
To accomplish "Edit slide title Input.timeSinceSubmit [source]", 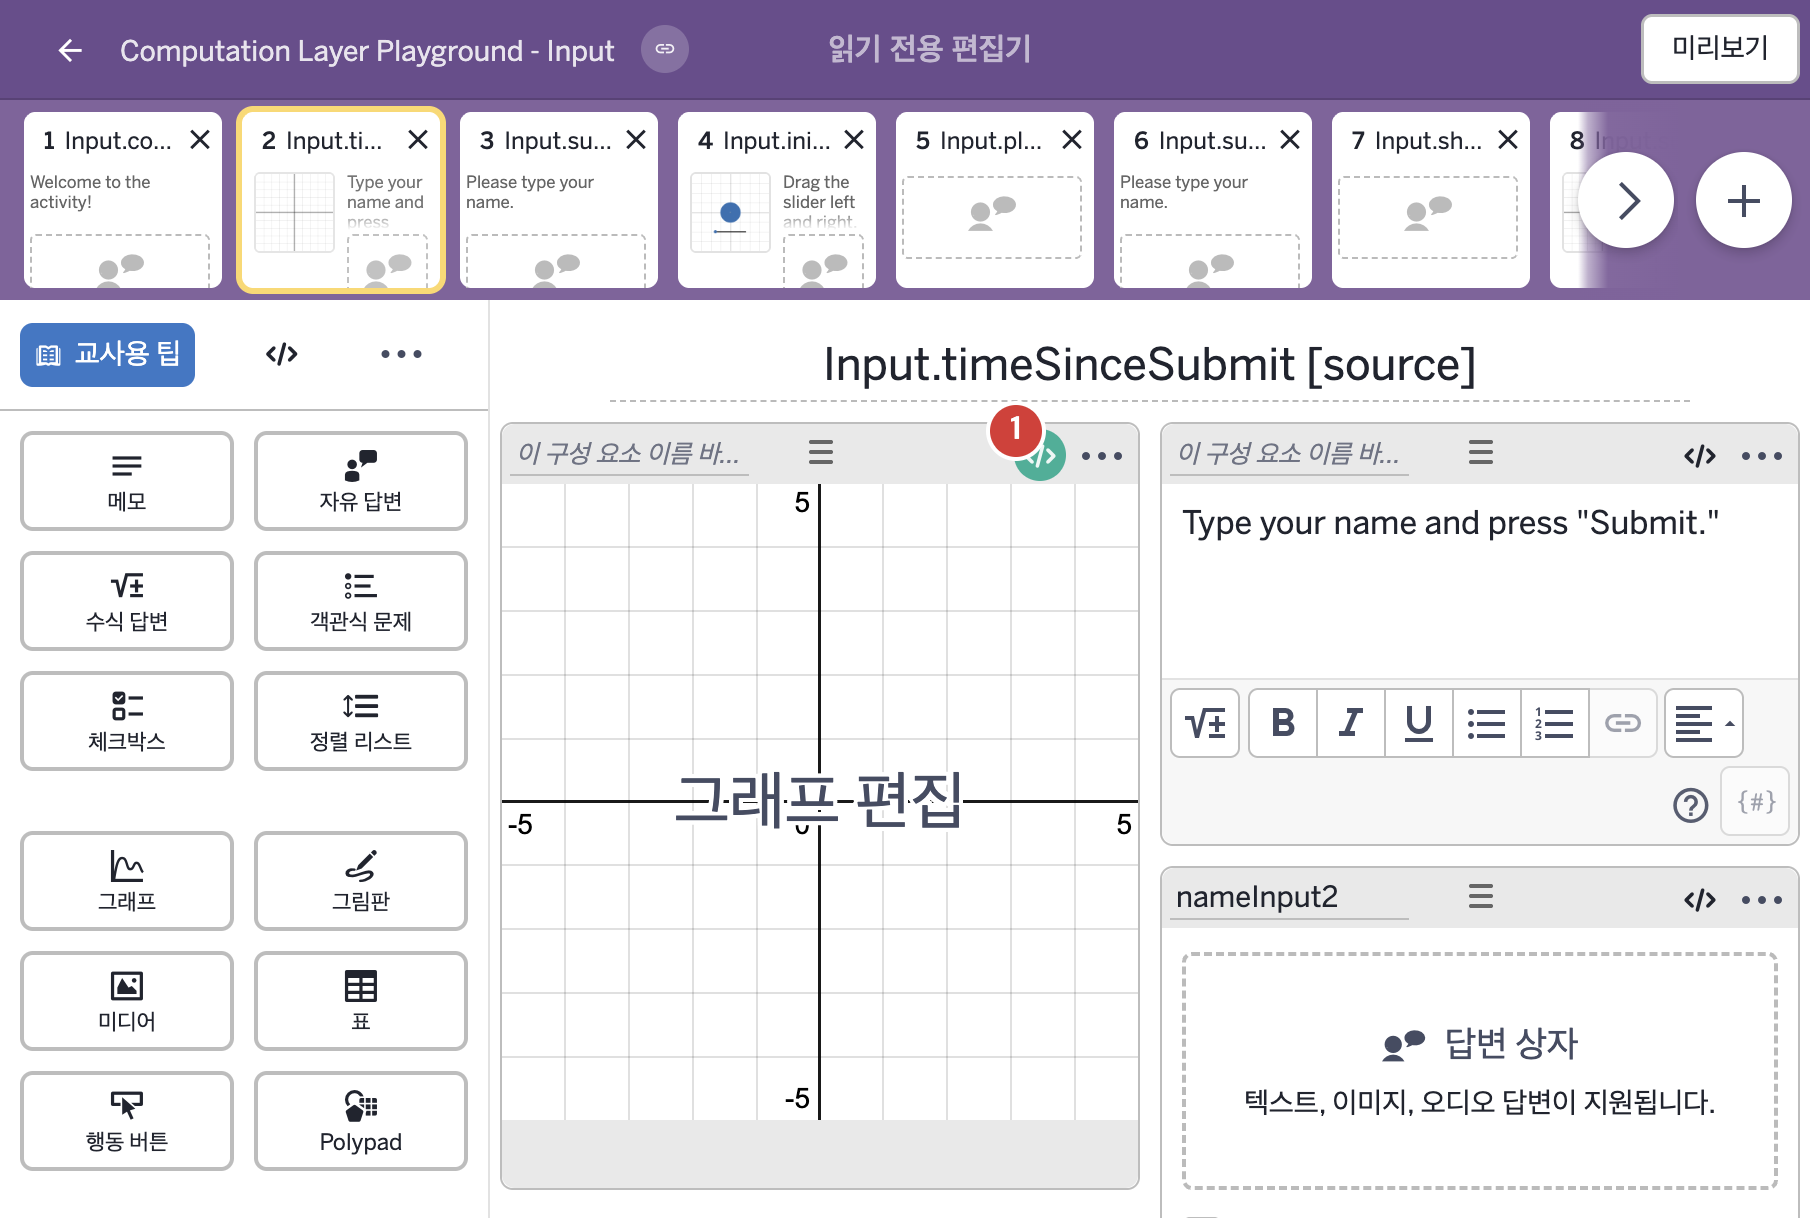I will point(1150,365).
